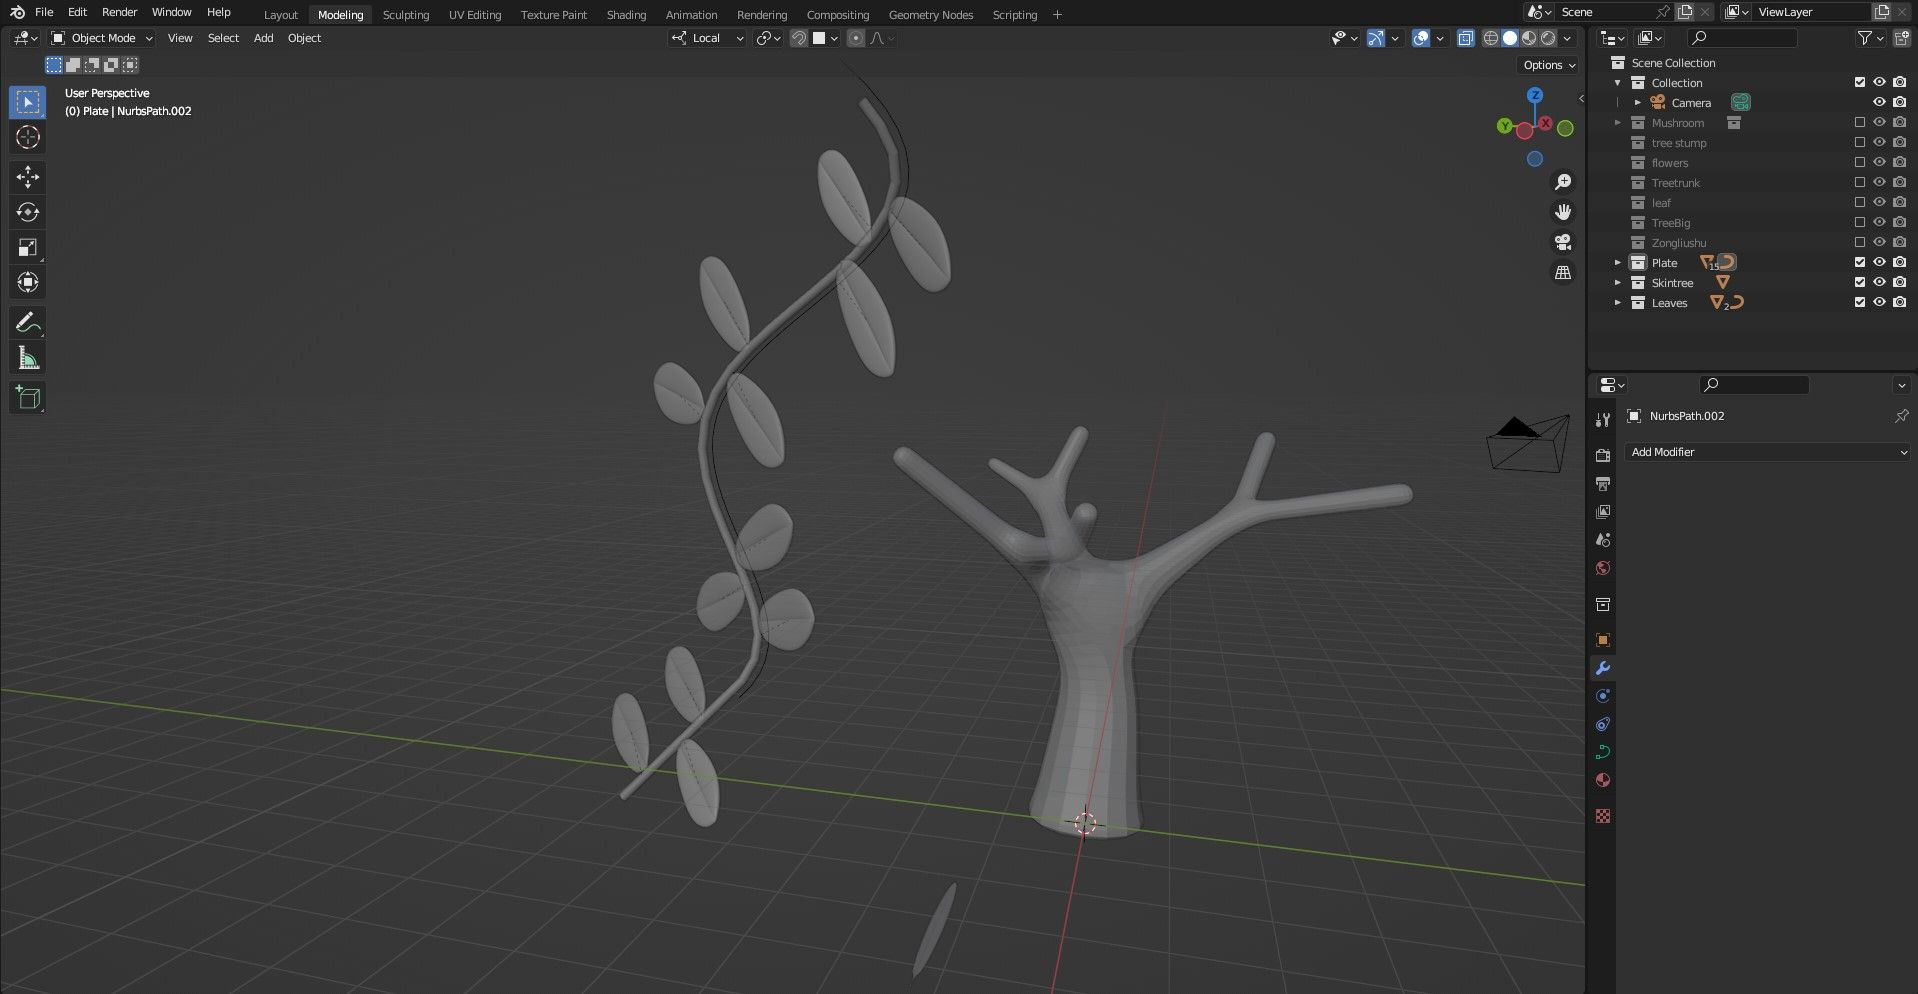Expand the Leaves collection
The image size is (1918, 994).
point(1617,303)
